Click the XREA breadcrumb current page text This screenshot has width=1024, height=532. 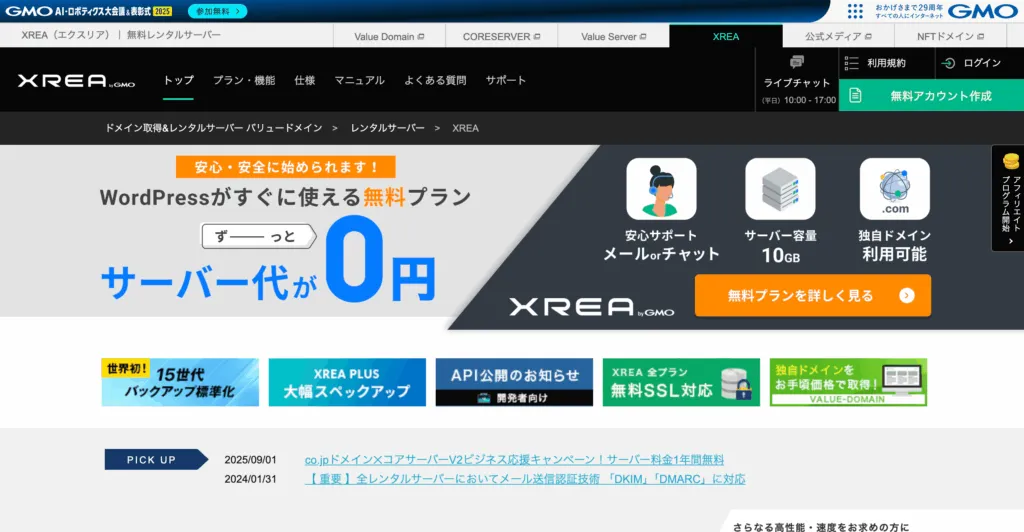(466, 128)
